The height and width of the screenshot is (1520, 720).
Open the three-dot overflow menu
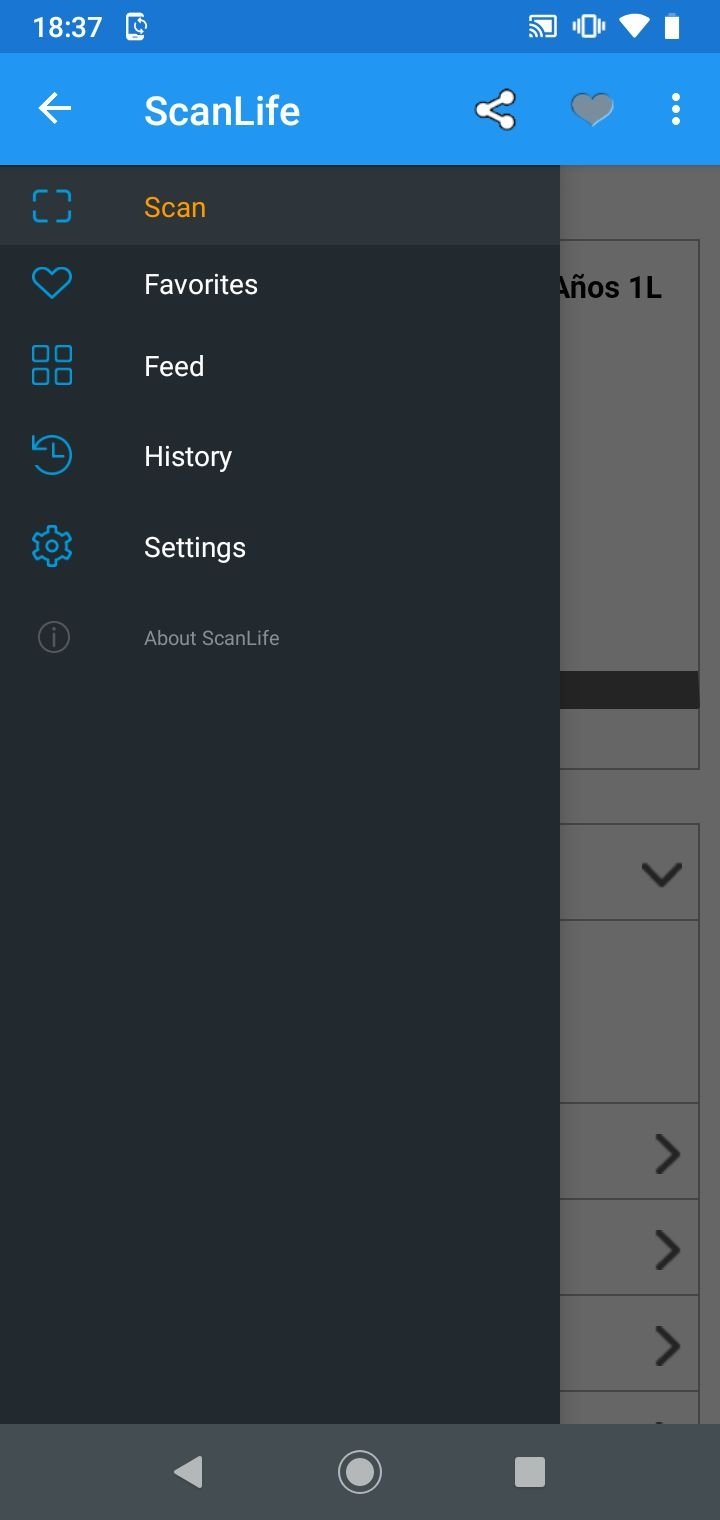tap(676, 109)
